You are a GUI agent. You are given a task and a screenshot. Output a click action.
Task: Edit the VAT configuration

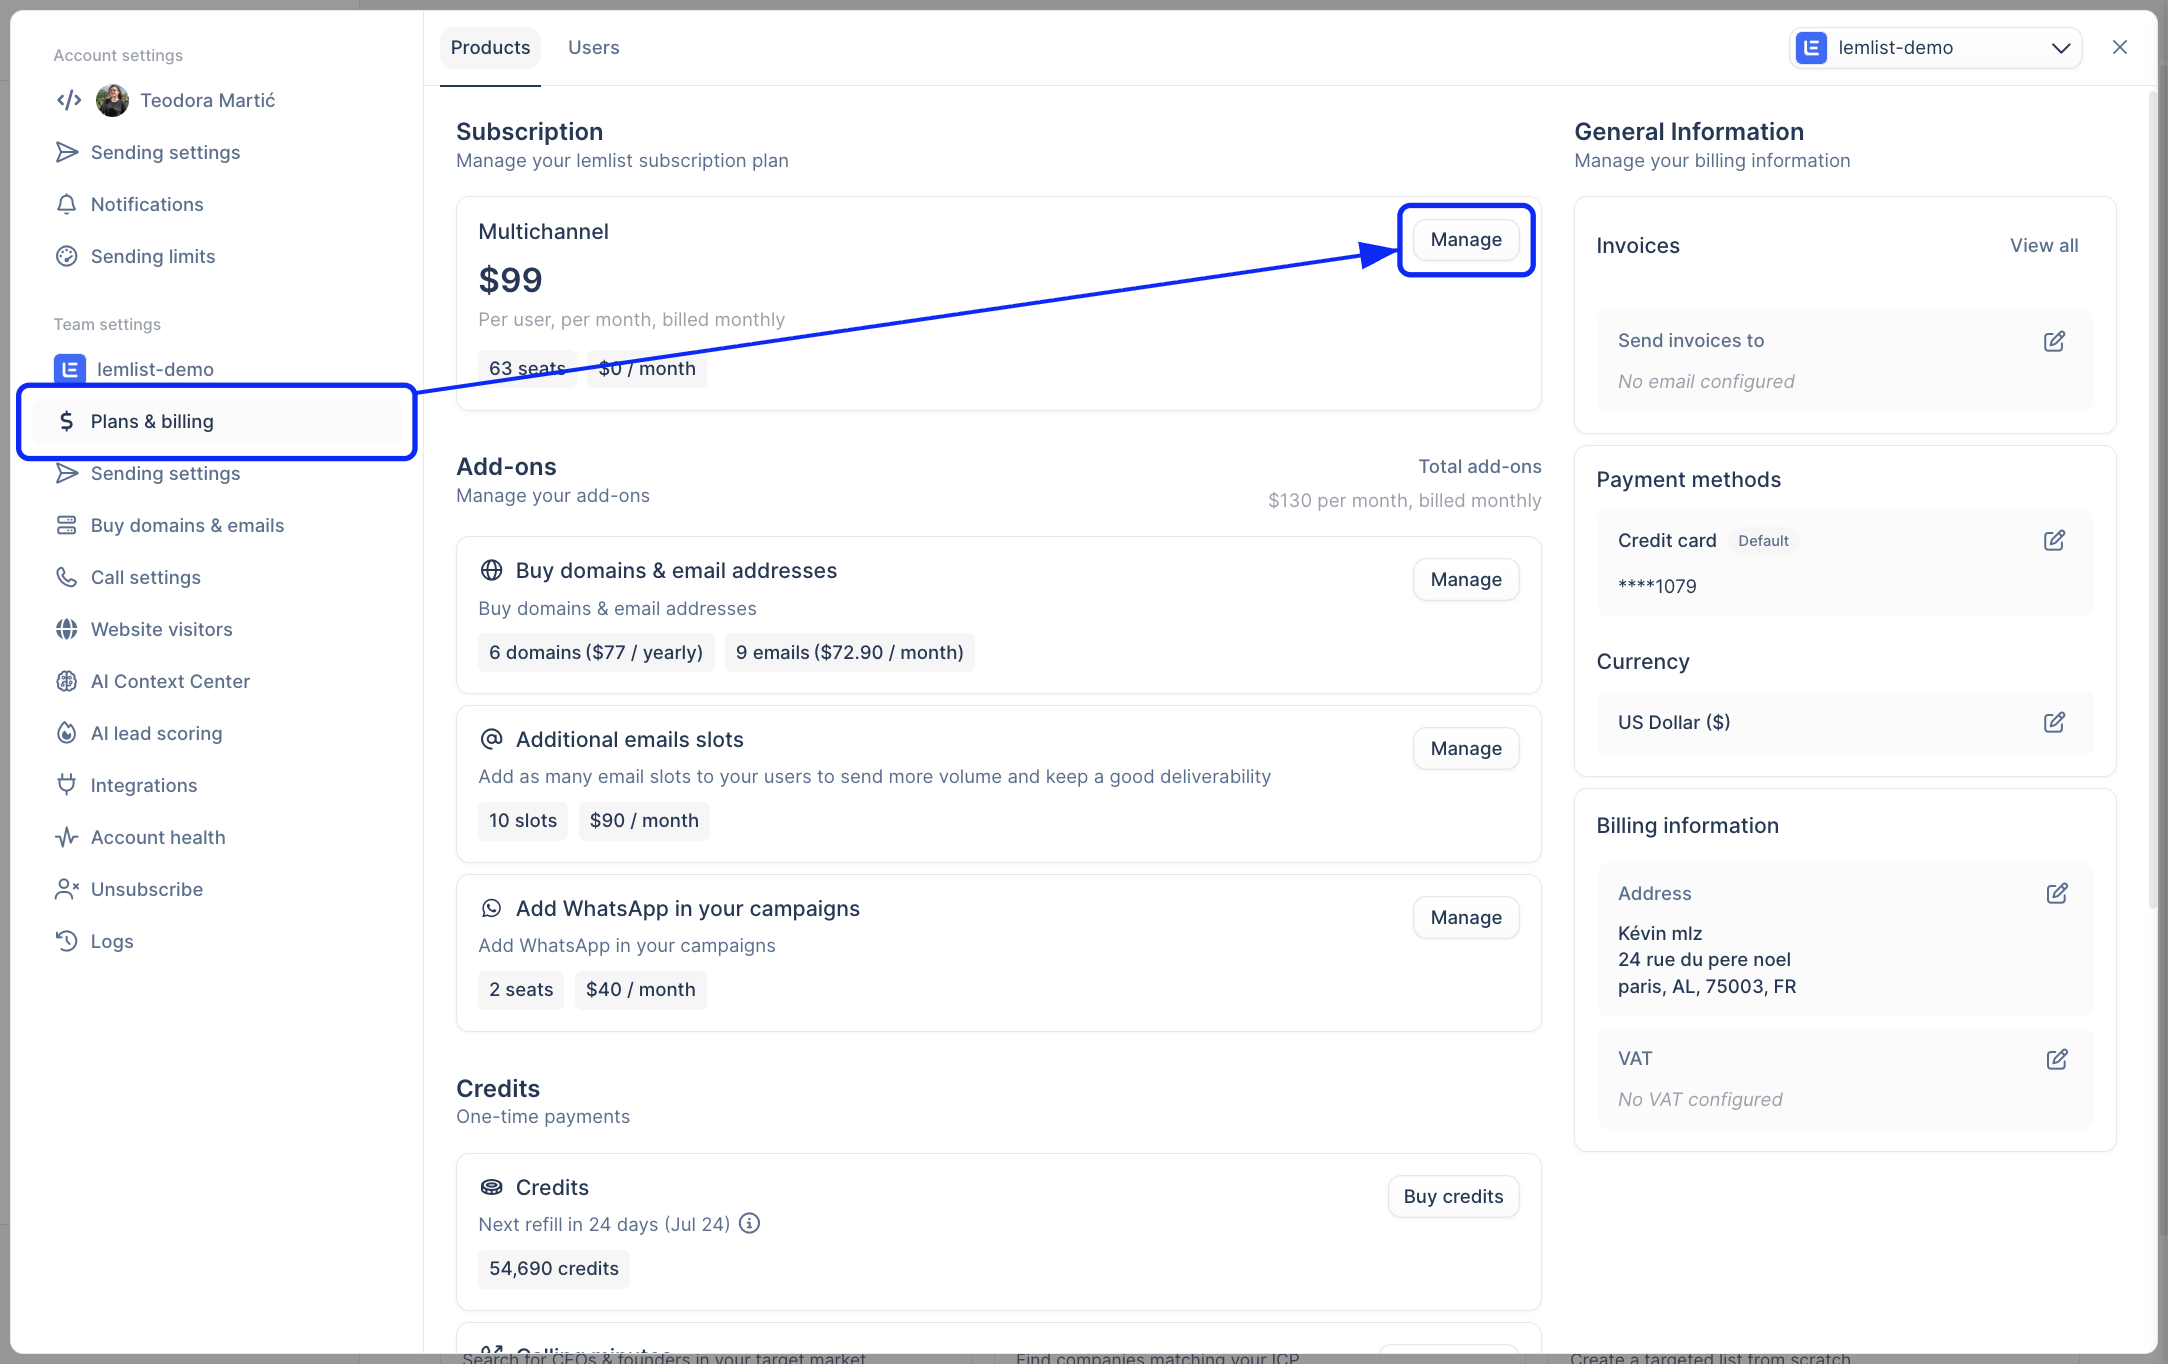tap(2057, 1059)
